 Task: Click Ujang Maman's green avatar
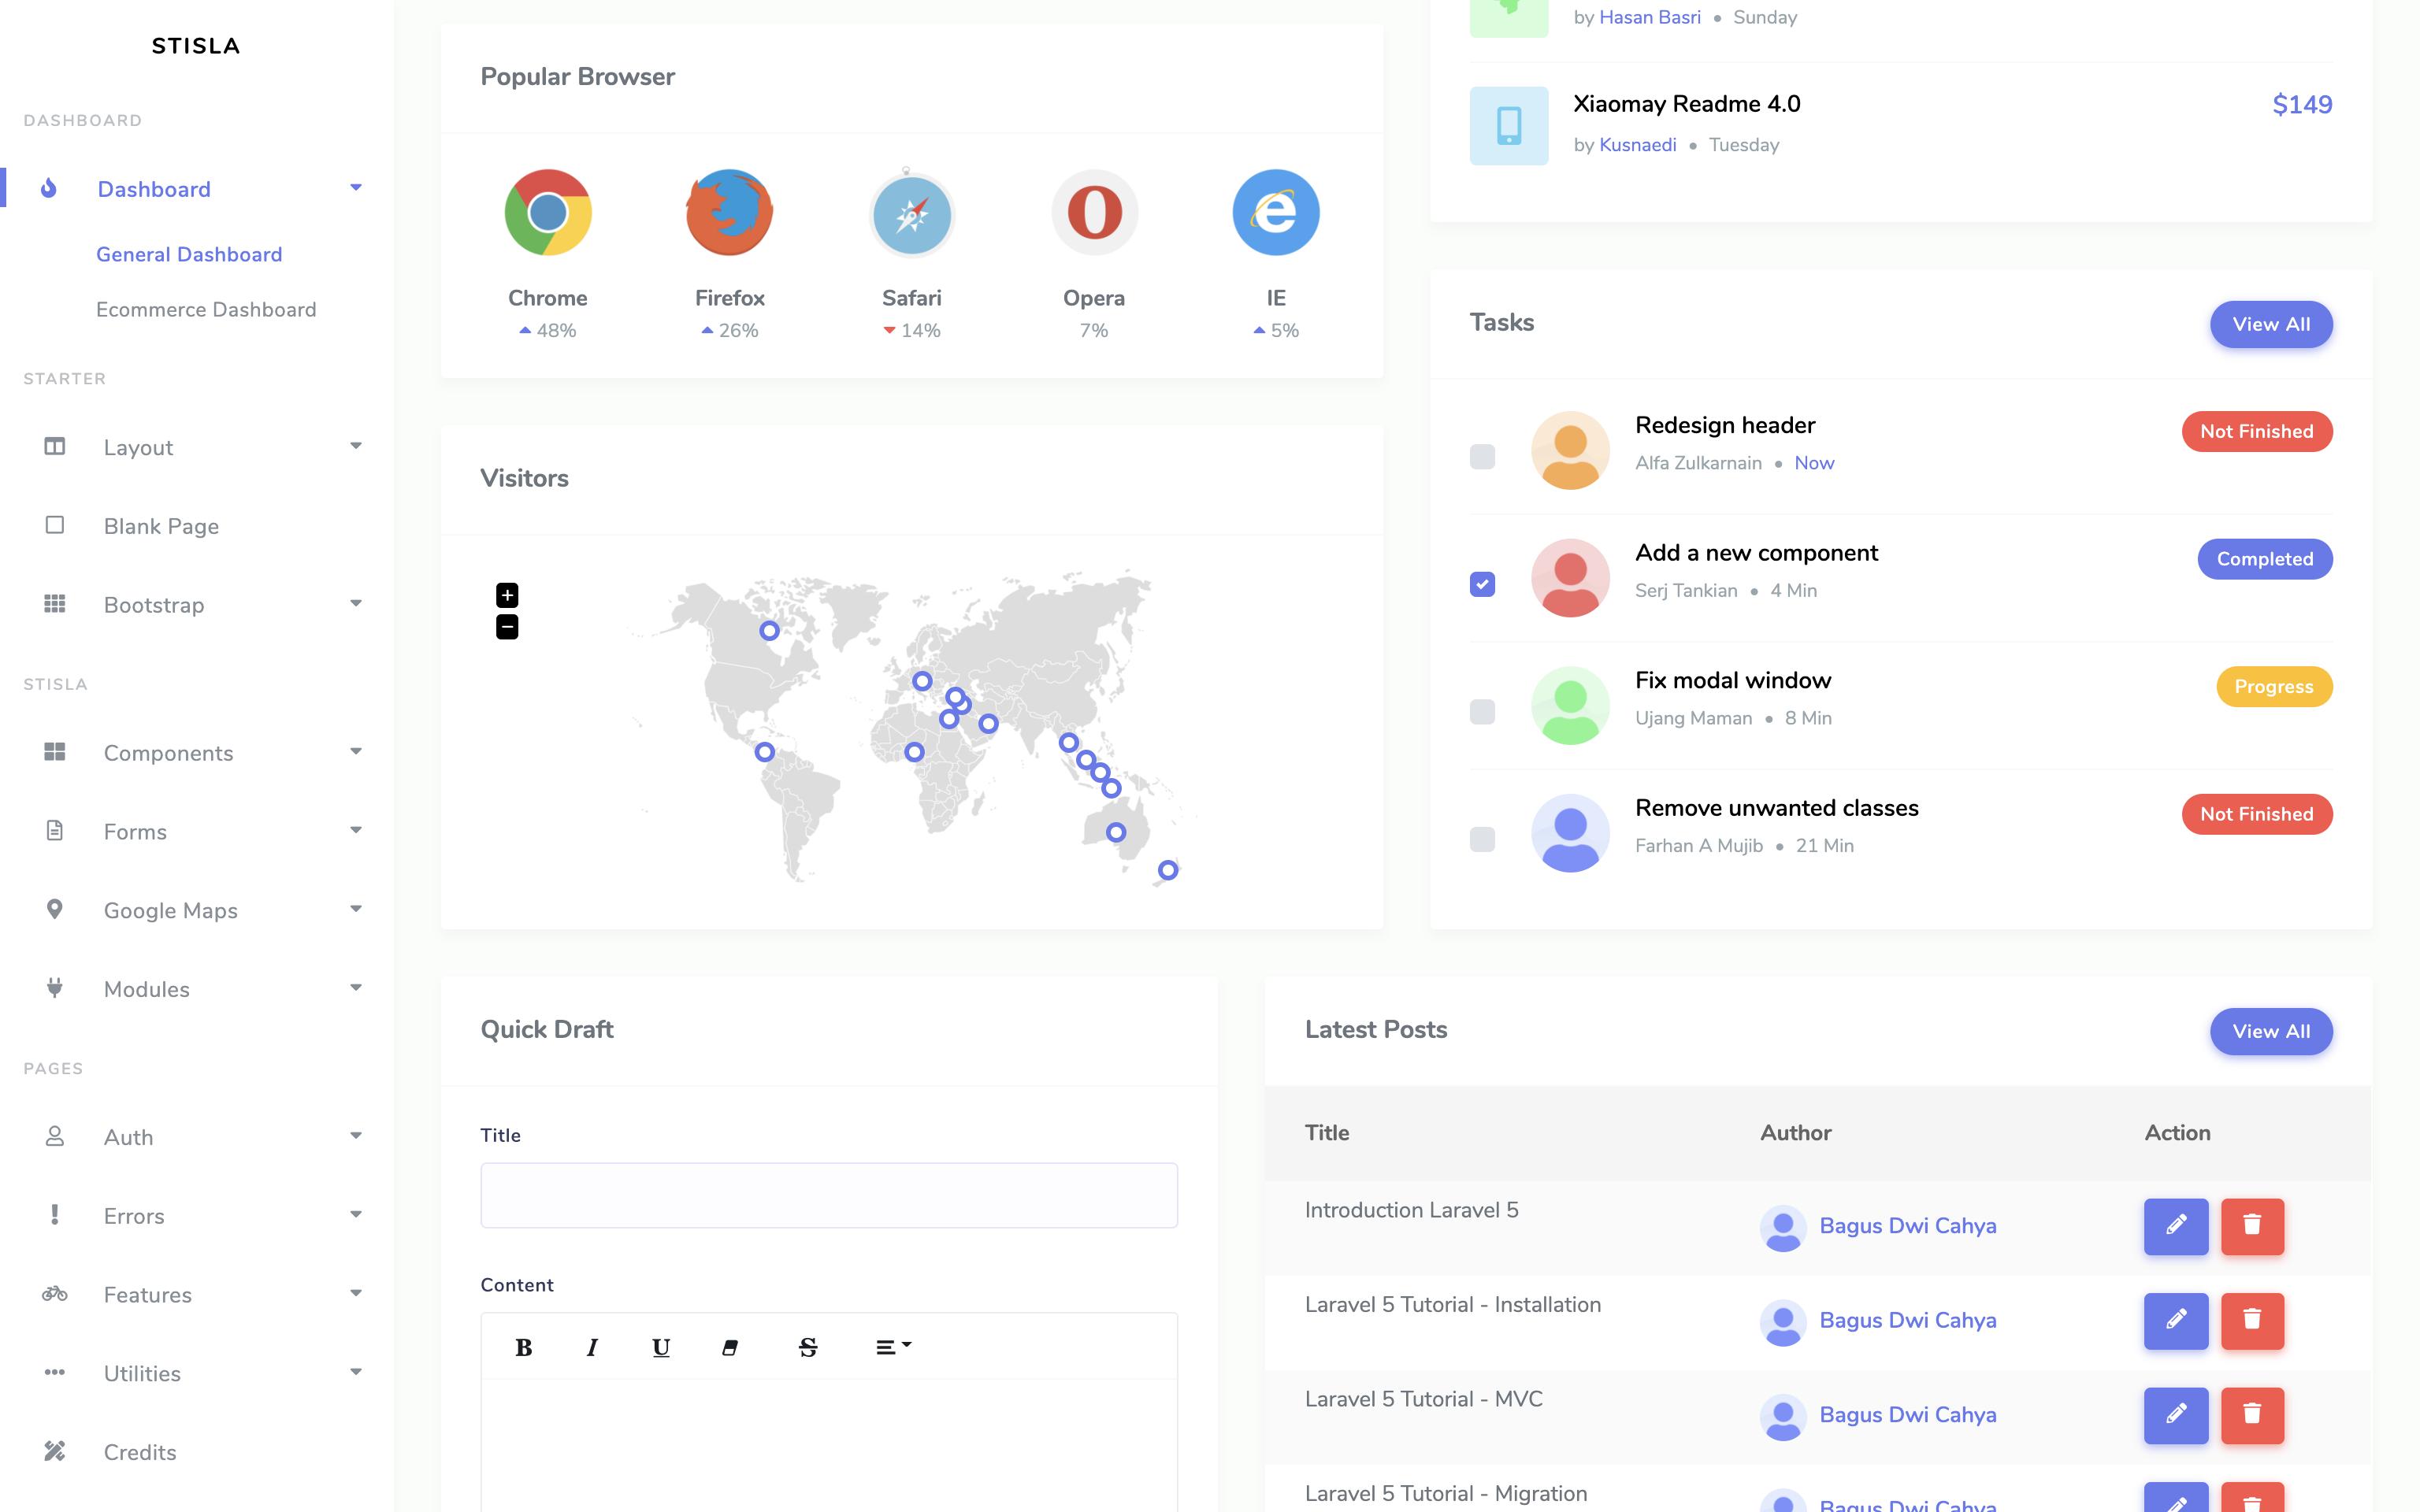(1570, 705)
